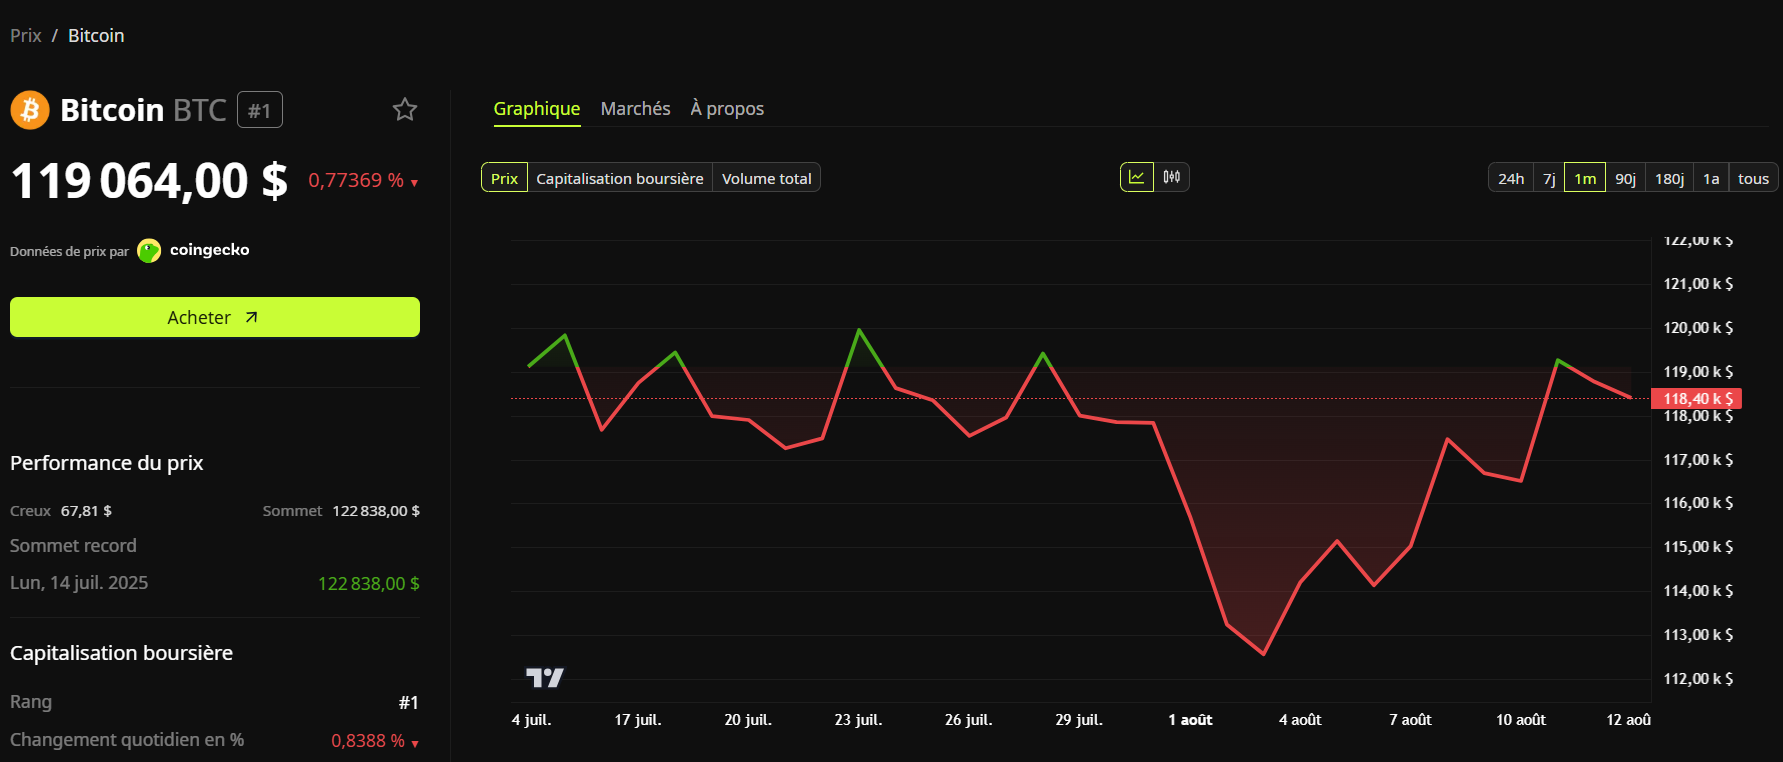Select Capitalisation boursière chart toggle

pyautogui.click(x=620, y=178)
